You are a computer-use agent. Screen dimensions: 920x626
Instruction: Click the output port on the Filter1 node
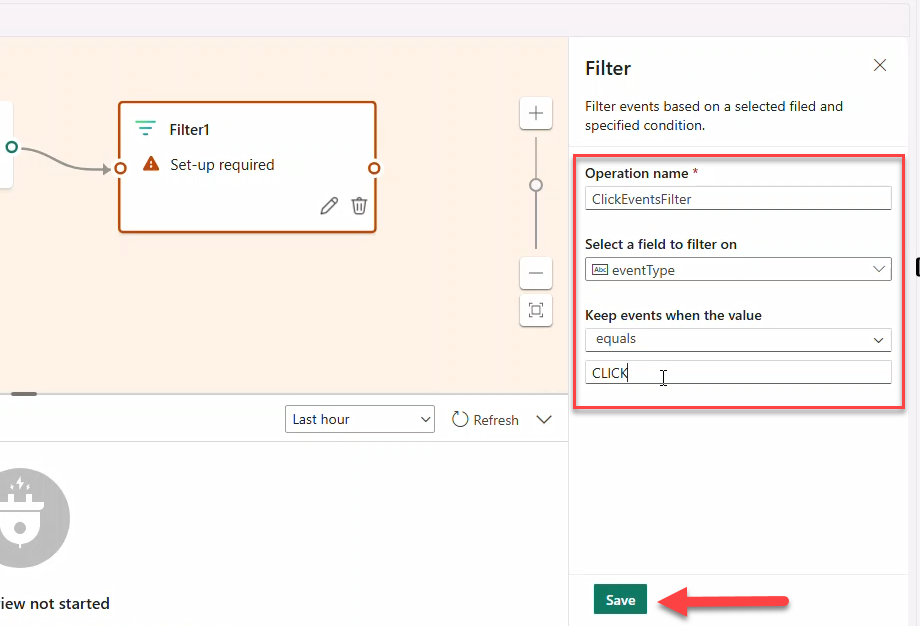[x=374, y=168]
